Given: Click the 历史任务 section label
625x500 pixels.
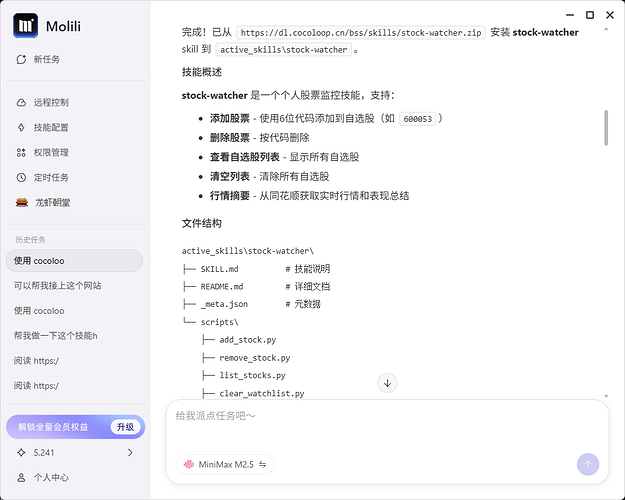Looking at the screenshot, I should click(x=30, y=240).
